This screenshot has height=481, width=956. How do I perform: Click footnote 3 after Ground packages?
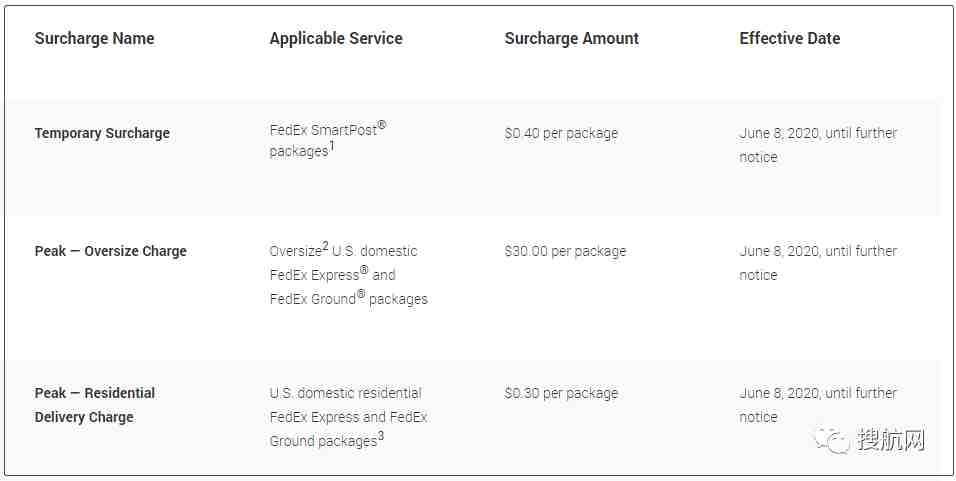pyautogui.click(x=381, y=436)
